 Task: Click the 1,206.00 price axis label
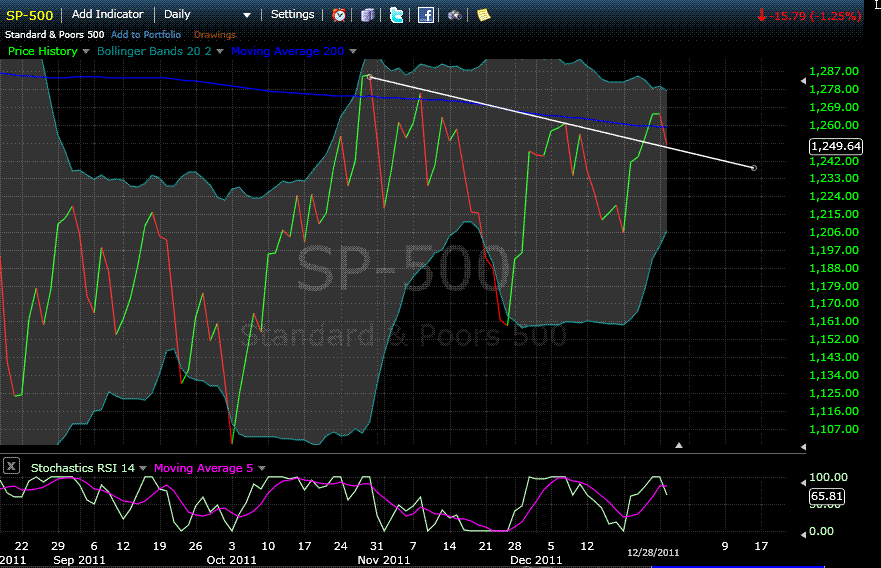click(834, 232)
